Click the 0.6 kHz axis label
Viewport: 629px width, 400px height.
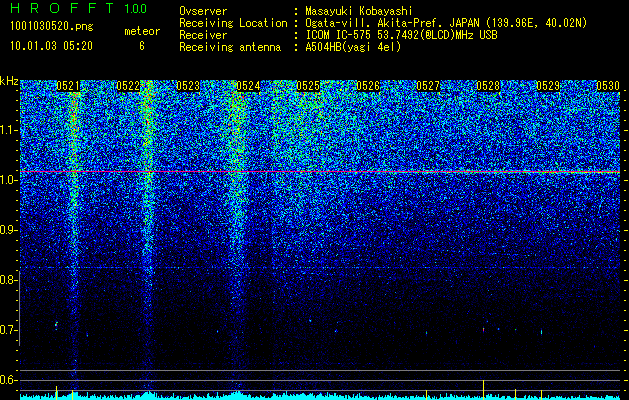tap(8, 380)
